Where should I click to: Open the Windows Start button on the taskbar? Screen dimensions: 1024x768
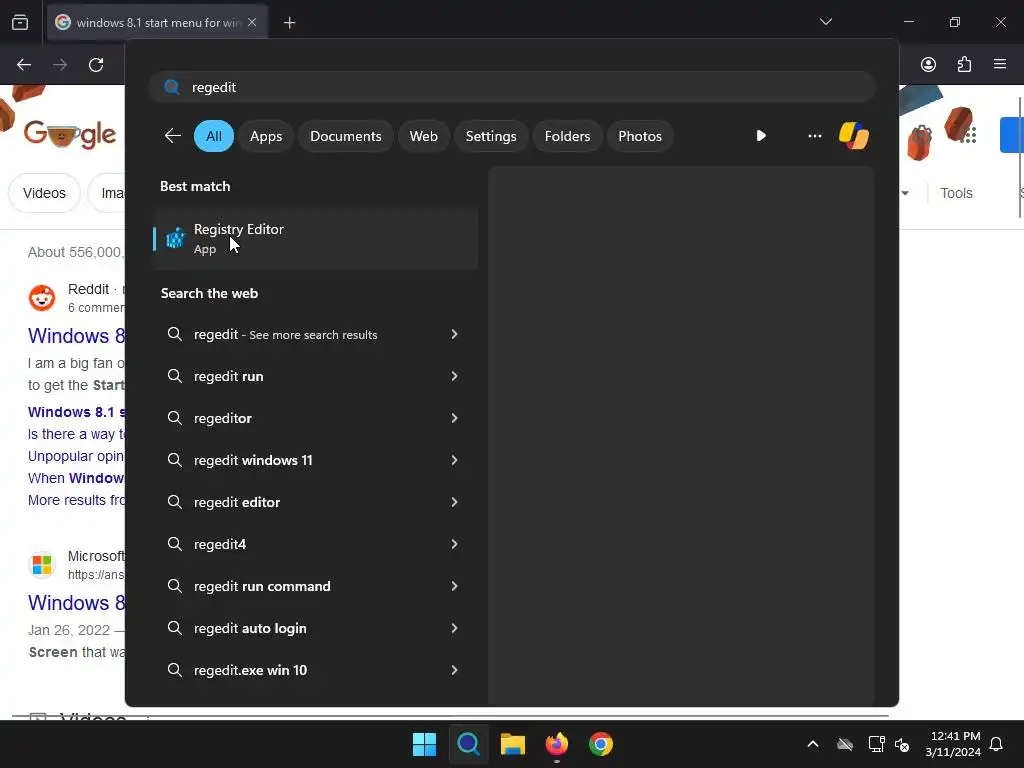tap(424, 744)
